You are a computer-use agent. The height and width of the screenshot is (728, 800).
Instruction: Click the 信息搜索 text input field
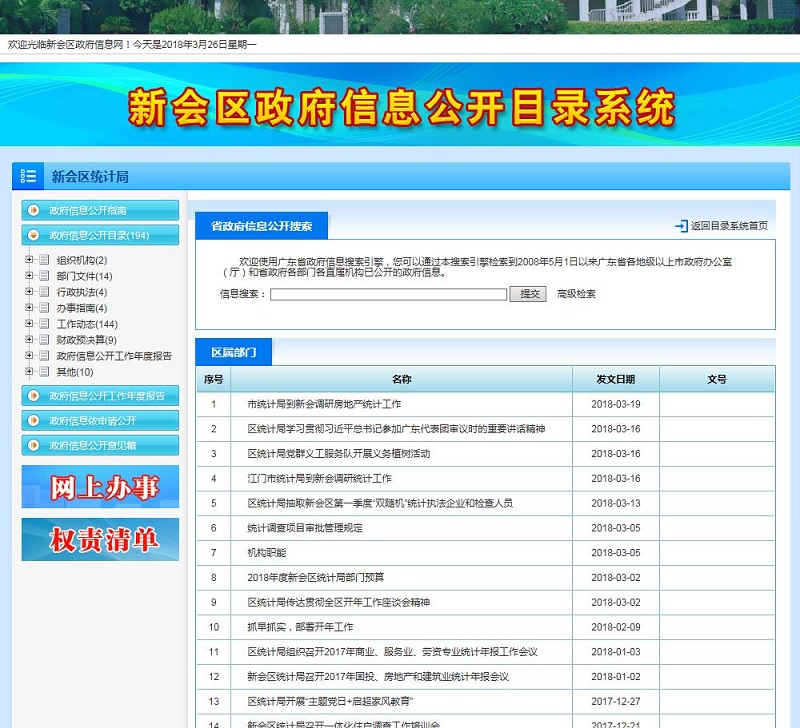(388, 294)
